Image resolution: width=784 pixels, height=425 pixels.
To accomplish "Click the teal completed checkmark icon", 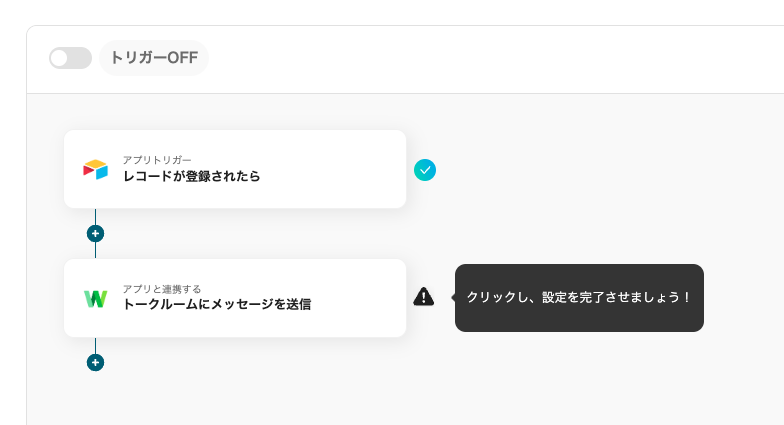I will (x=425, y=170).
